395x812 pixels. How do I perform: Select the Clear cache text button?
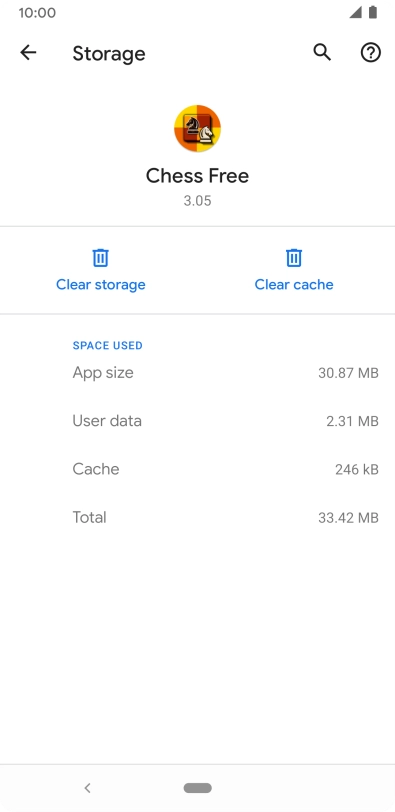coord(294,284)
